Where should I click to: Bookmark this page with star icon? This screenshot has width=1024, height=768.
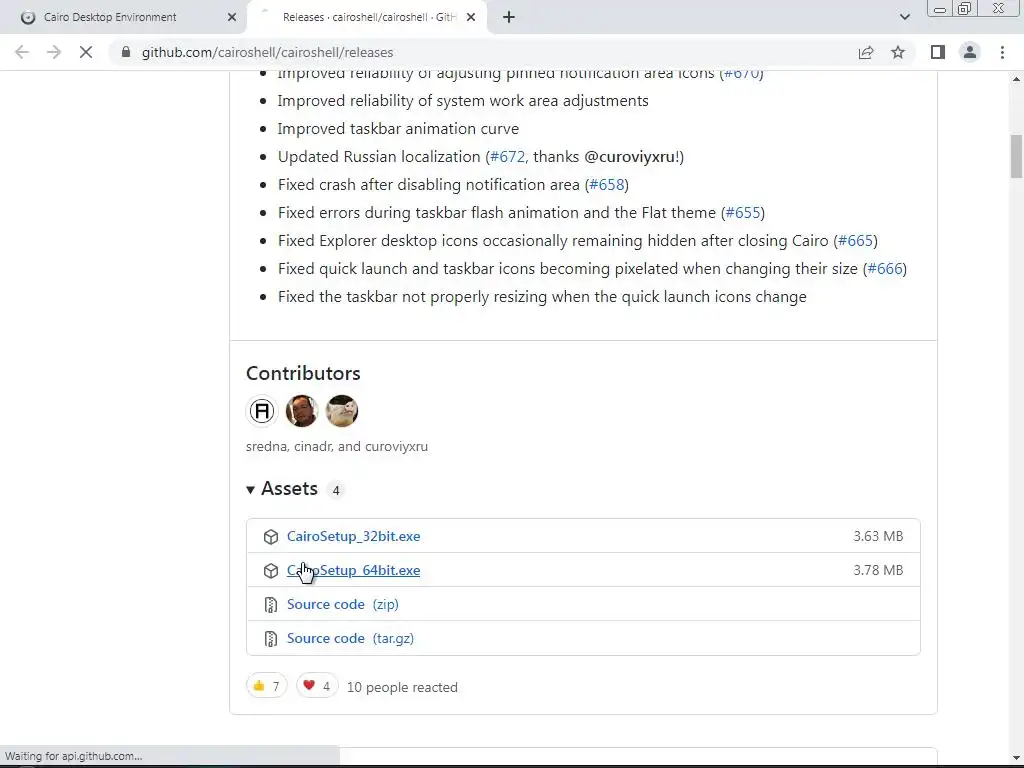point(898,52)
